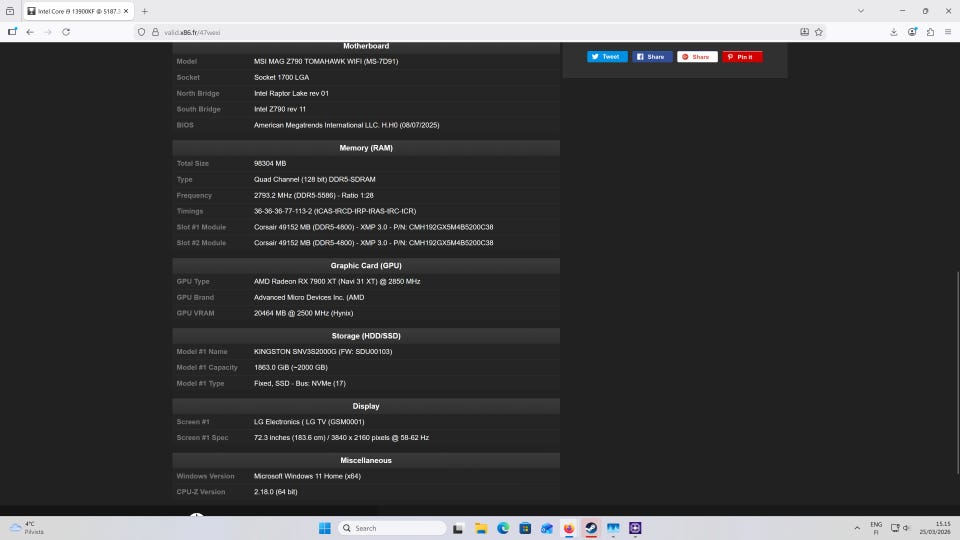Click the 1863.0 GiB capacity value

coord(291,367)
